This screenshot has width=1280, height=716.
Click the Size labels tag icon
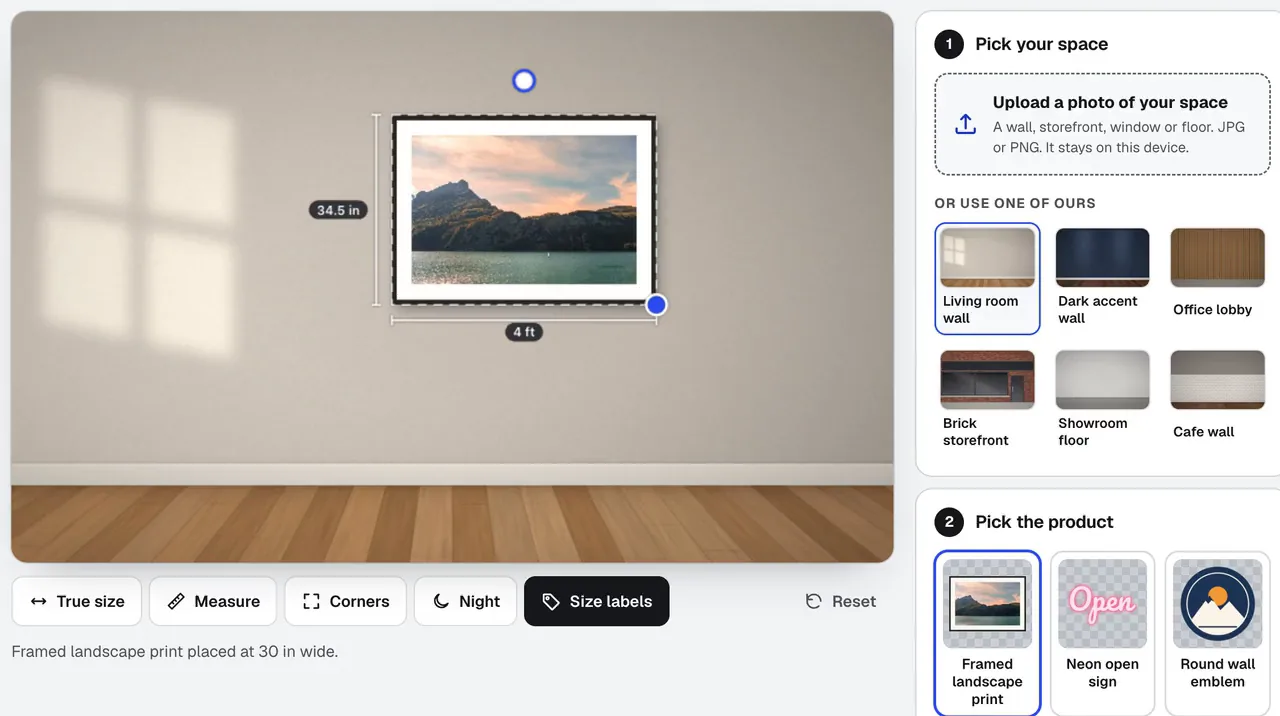coord(551,601)
